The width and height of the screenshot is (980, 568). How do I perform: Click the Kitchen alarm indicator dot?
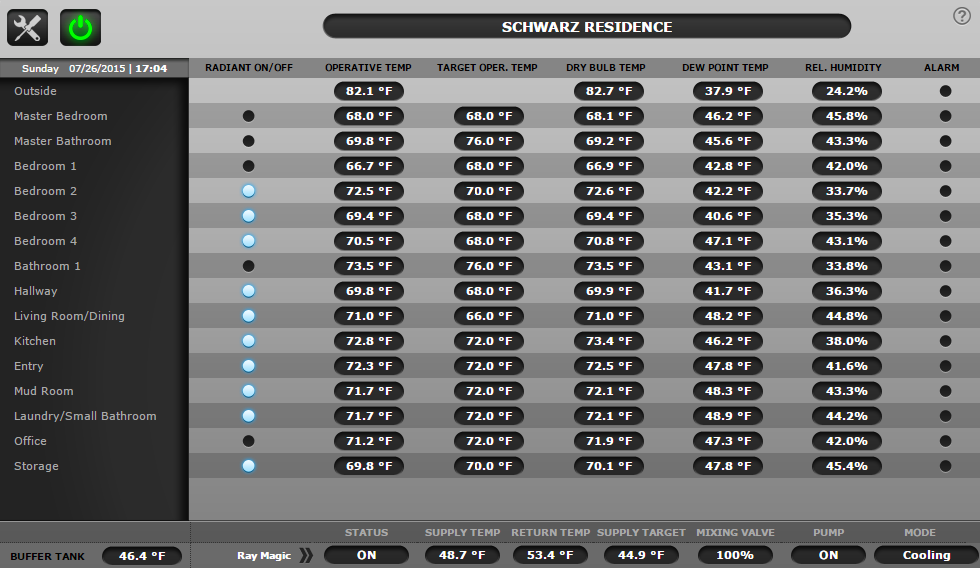point(945,341)
